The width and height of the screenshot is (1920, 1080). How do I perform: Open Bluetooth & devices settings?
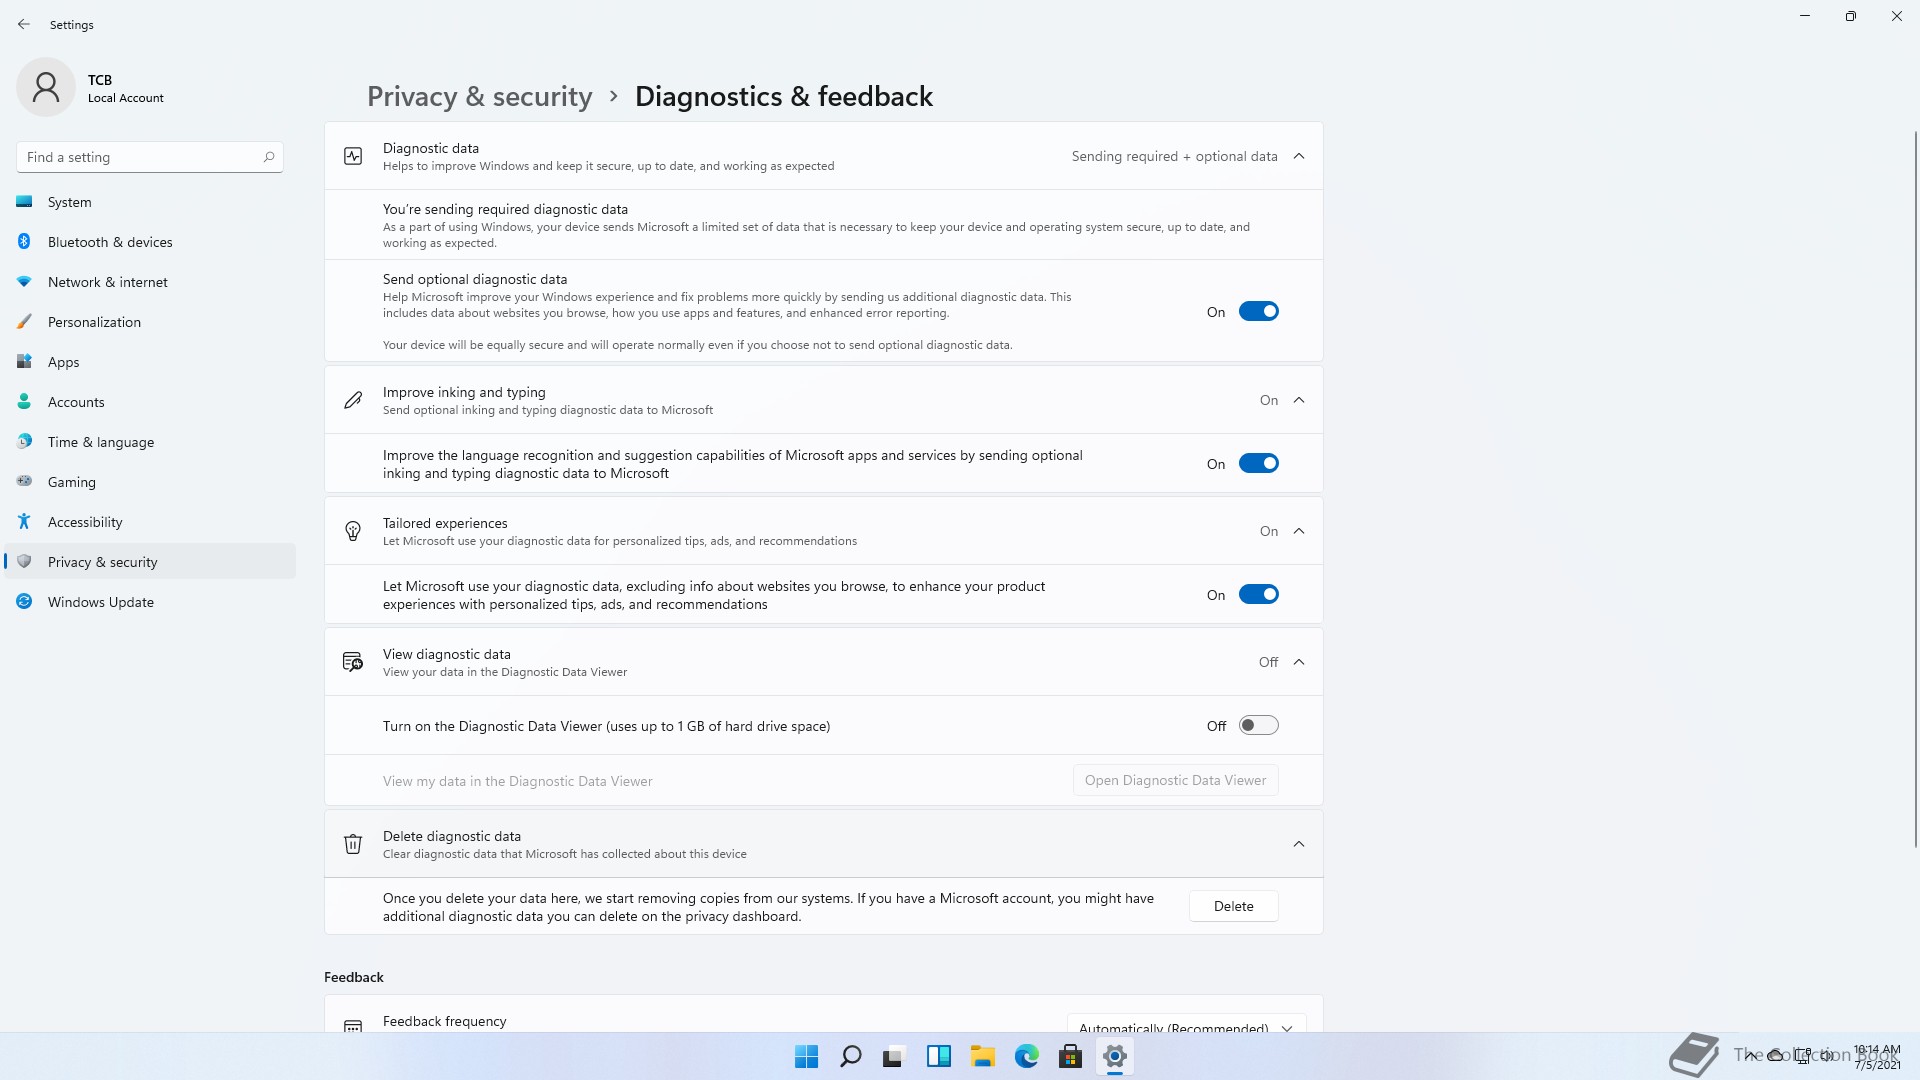pyautogui.click(x=150, y=242)
